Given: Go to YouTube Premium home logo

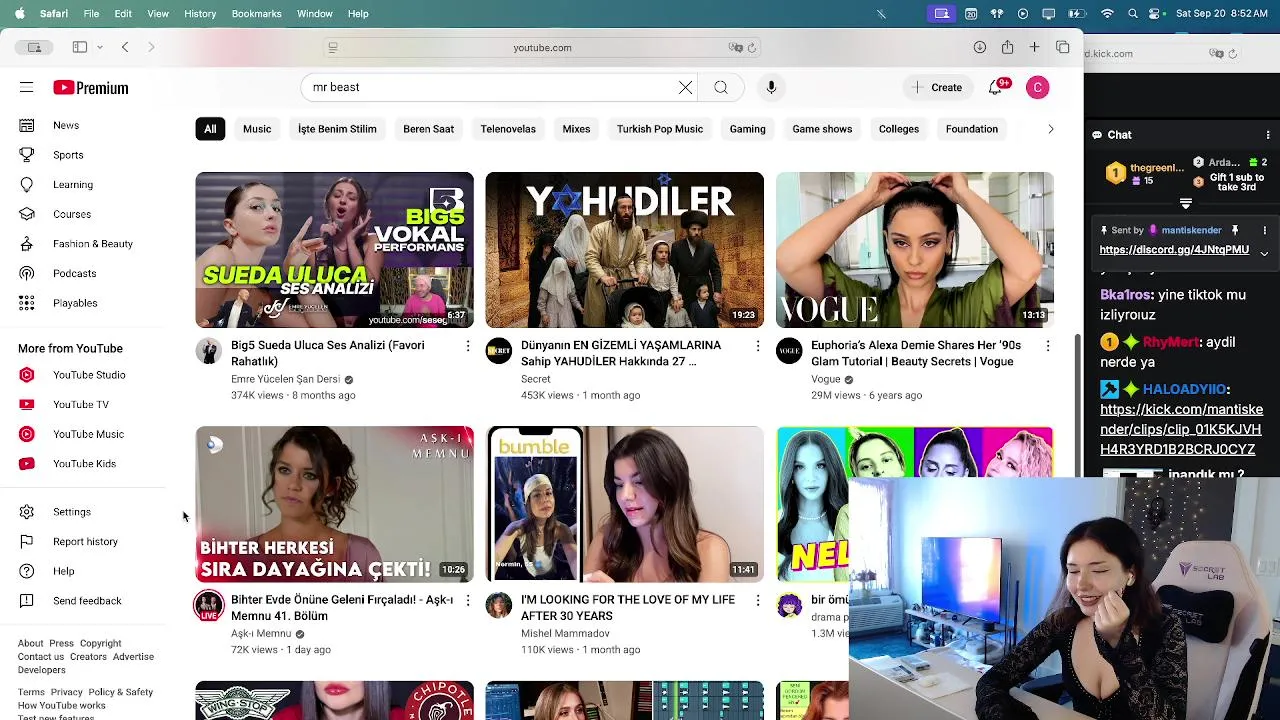Looking at the screenshot, I should click(91, 88).
